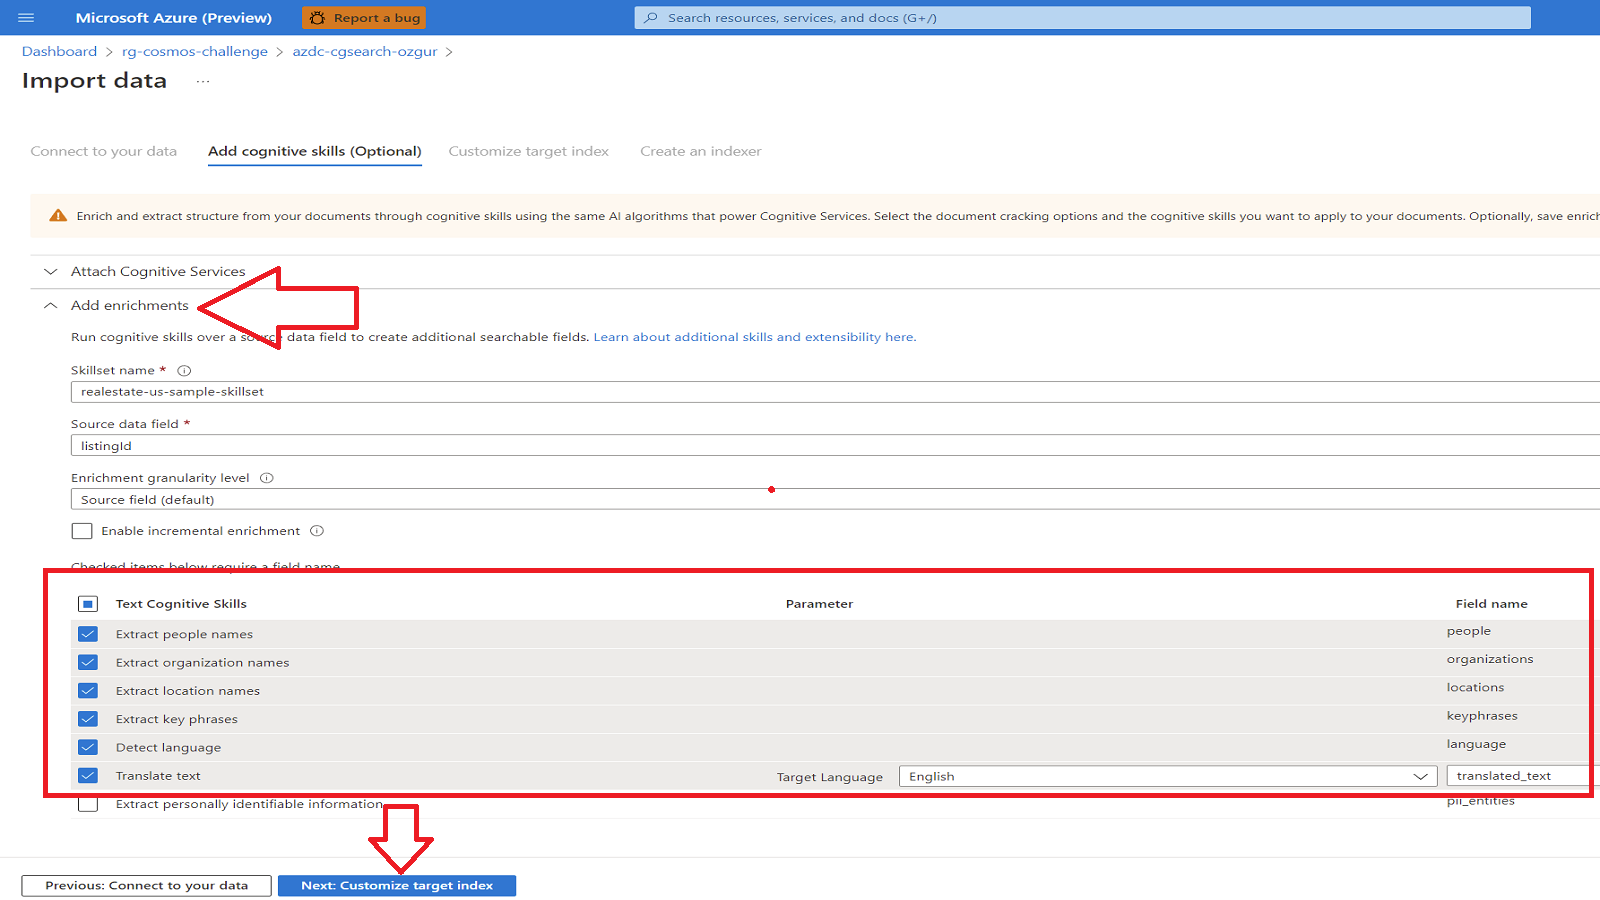This screenshot has height=900, width=1600.
Task: Enable Extract personally identifiable information
Action: click(88, 803)
